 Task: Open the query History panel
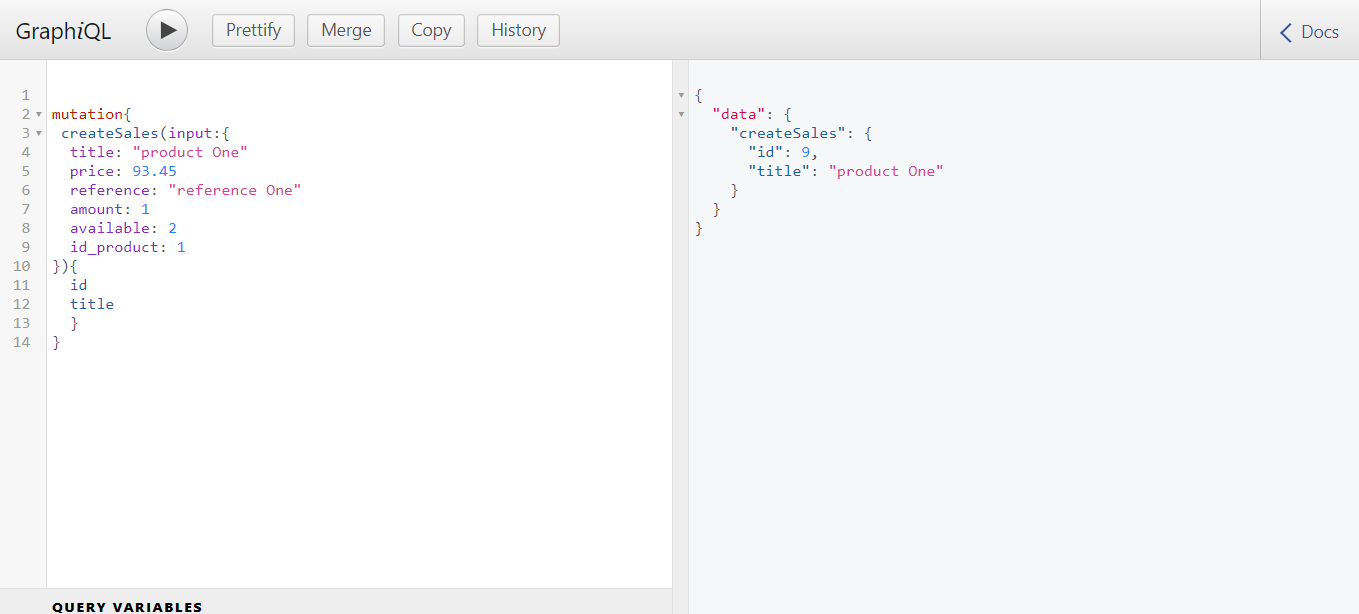518,30
